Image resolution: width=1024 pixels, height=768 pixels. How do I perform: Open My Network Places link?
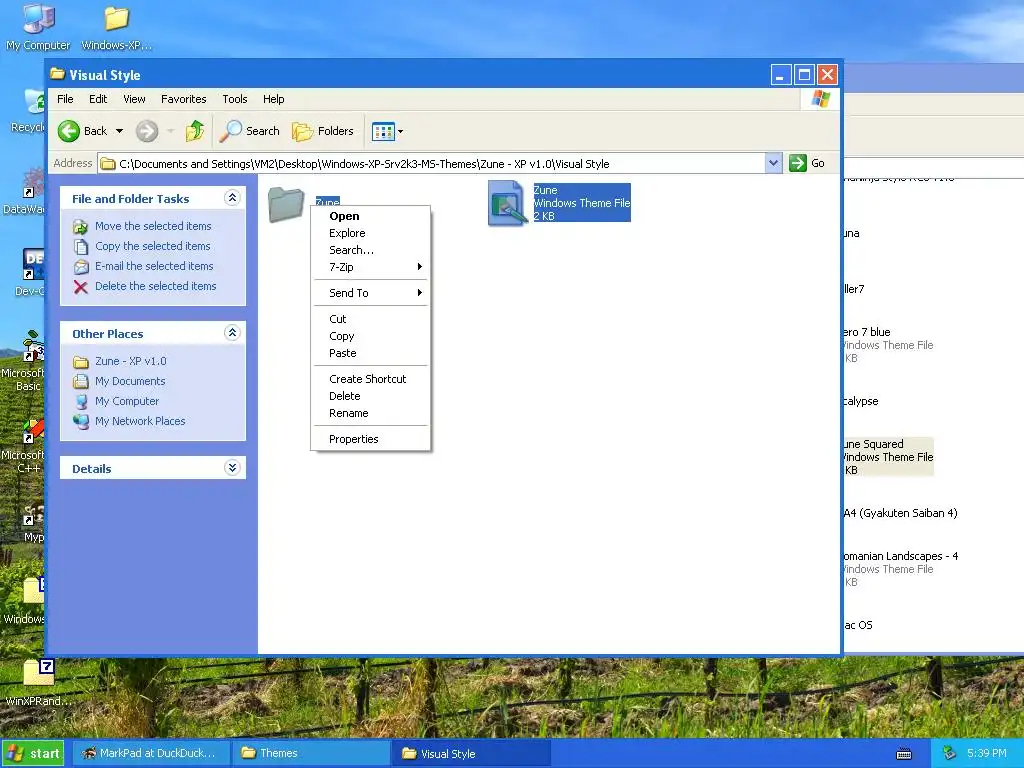(140, 421)
